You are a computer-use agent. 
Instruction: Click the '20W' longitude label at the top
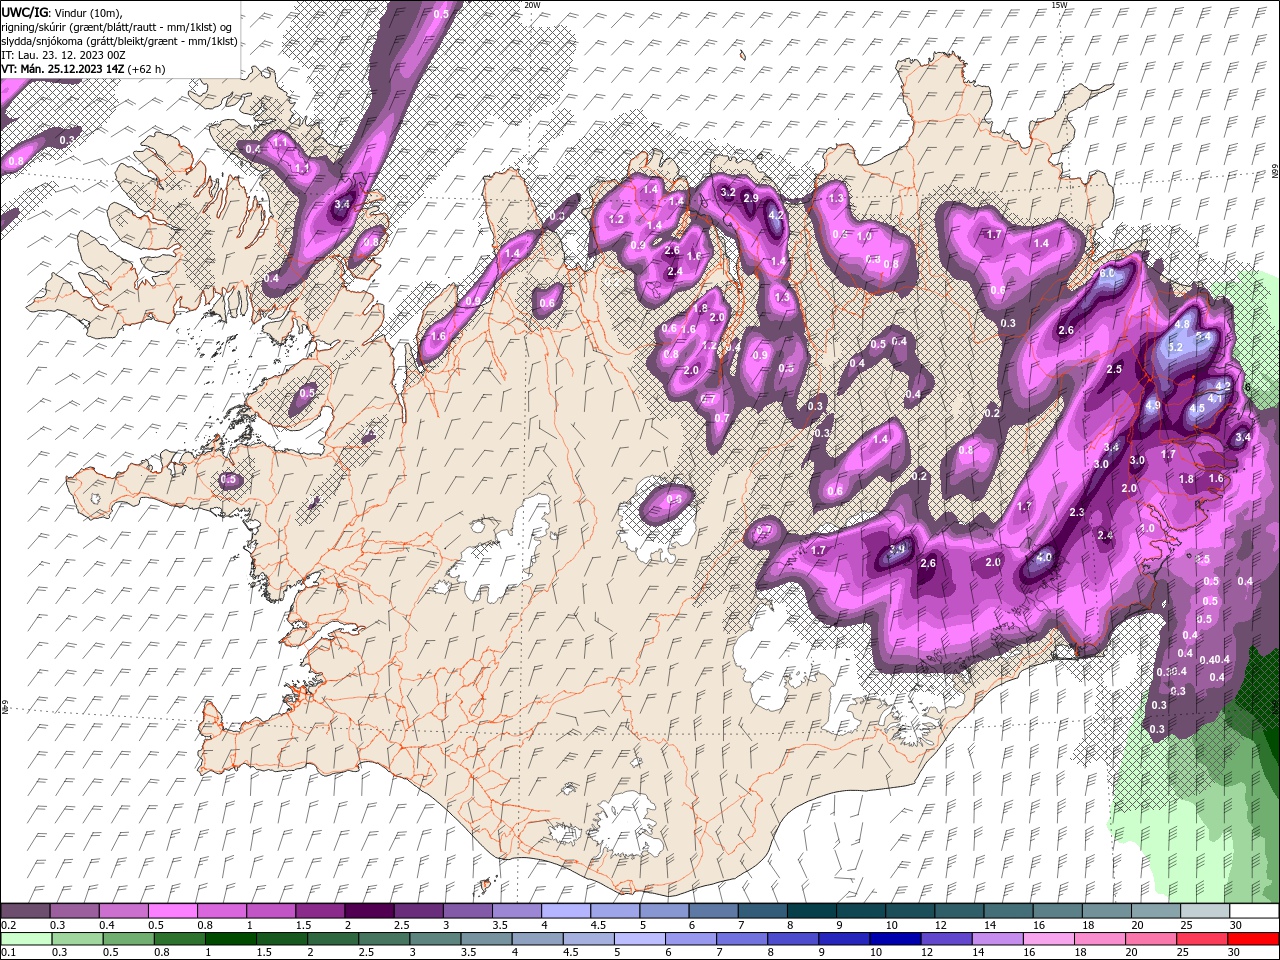tap(532, 5)
